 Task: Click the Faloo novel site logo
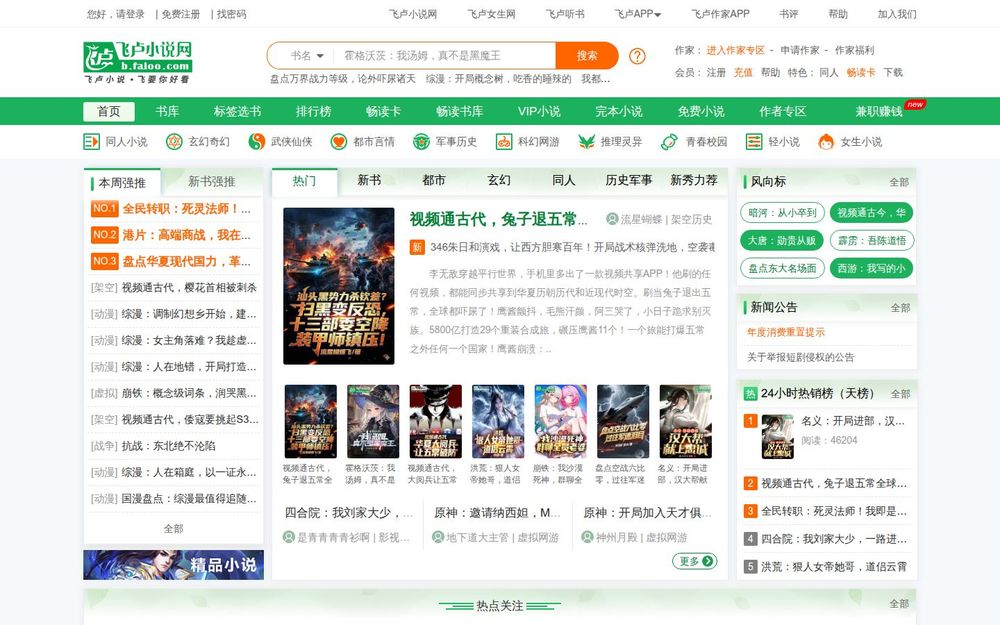coord(138,62)
